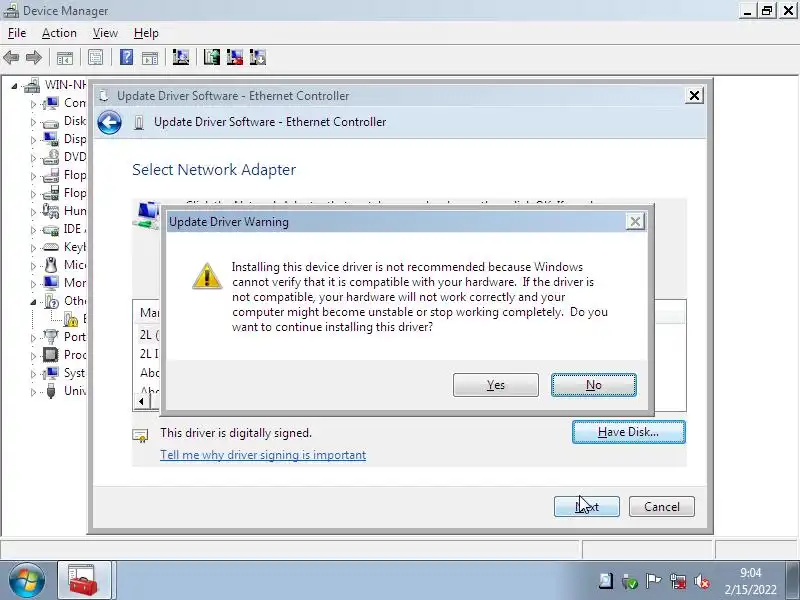The height and width of the screenshot is (600, 800).
Task: Open the Properties toolbar icon
Action: (95, 57)
